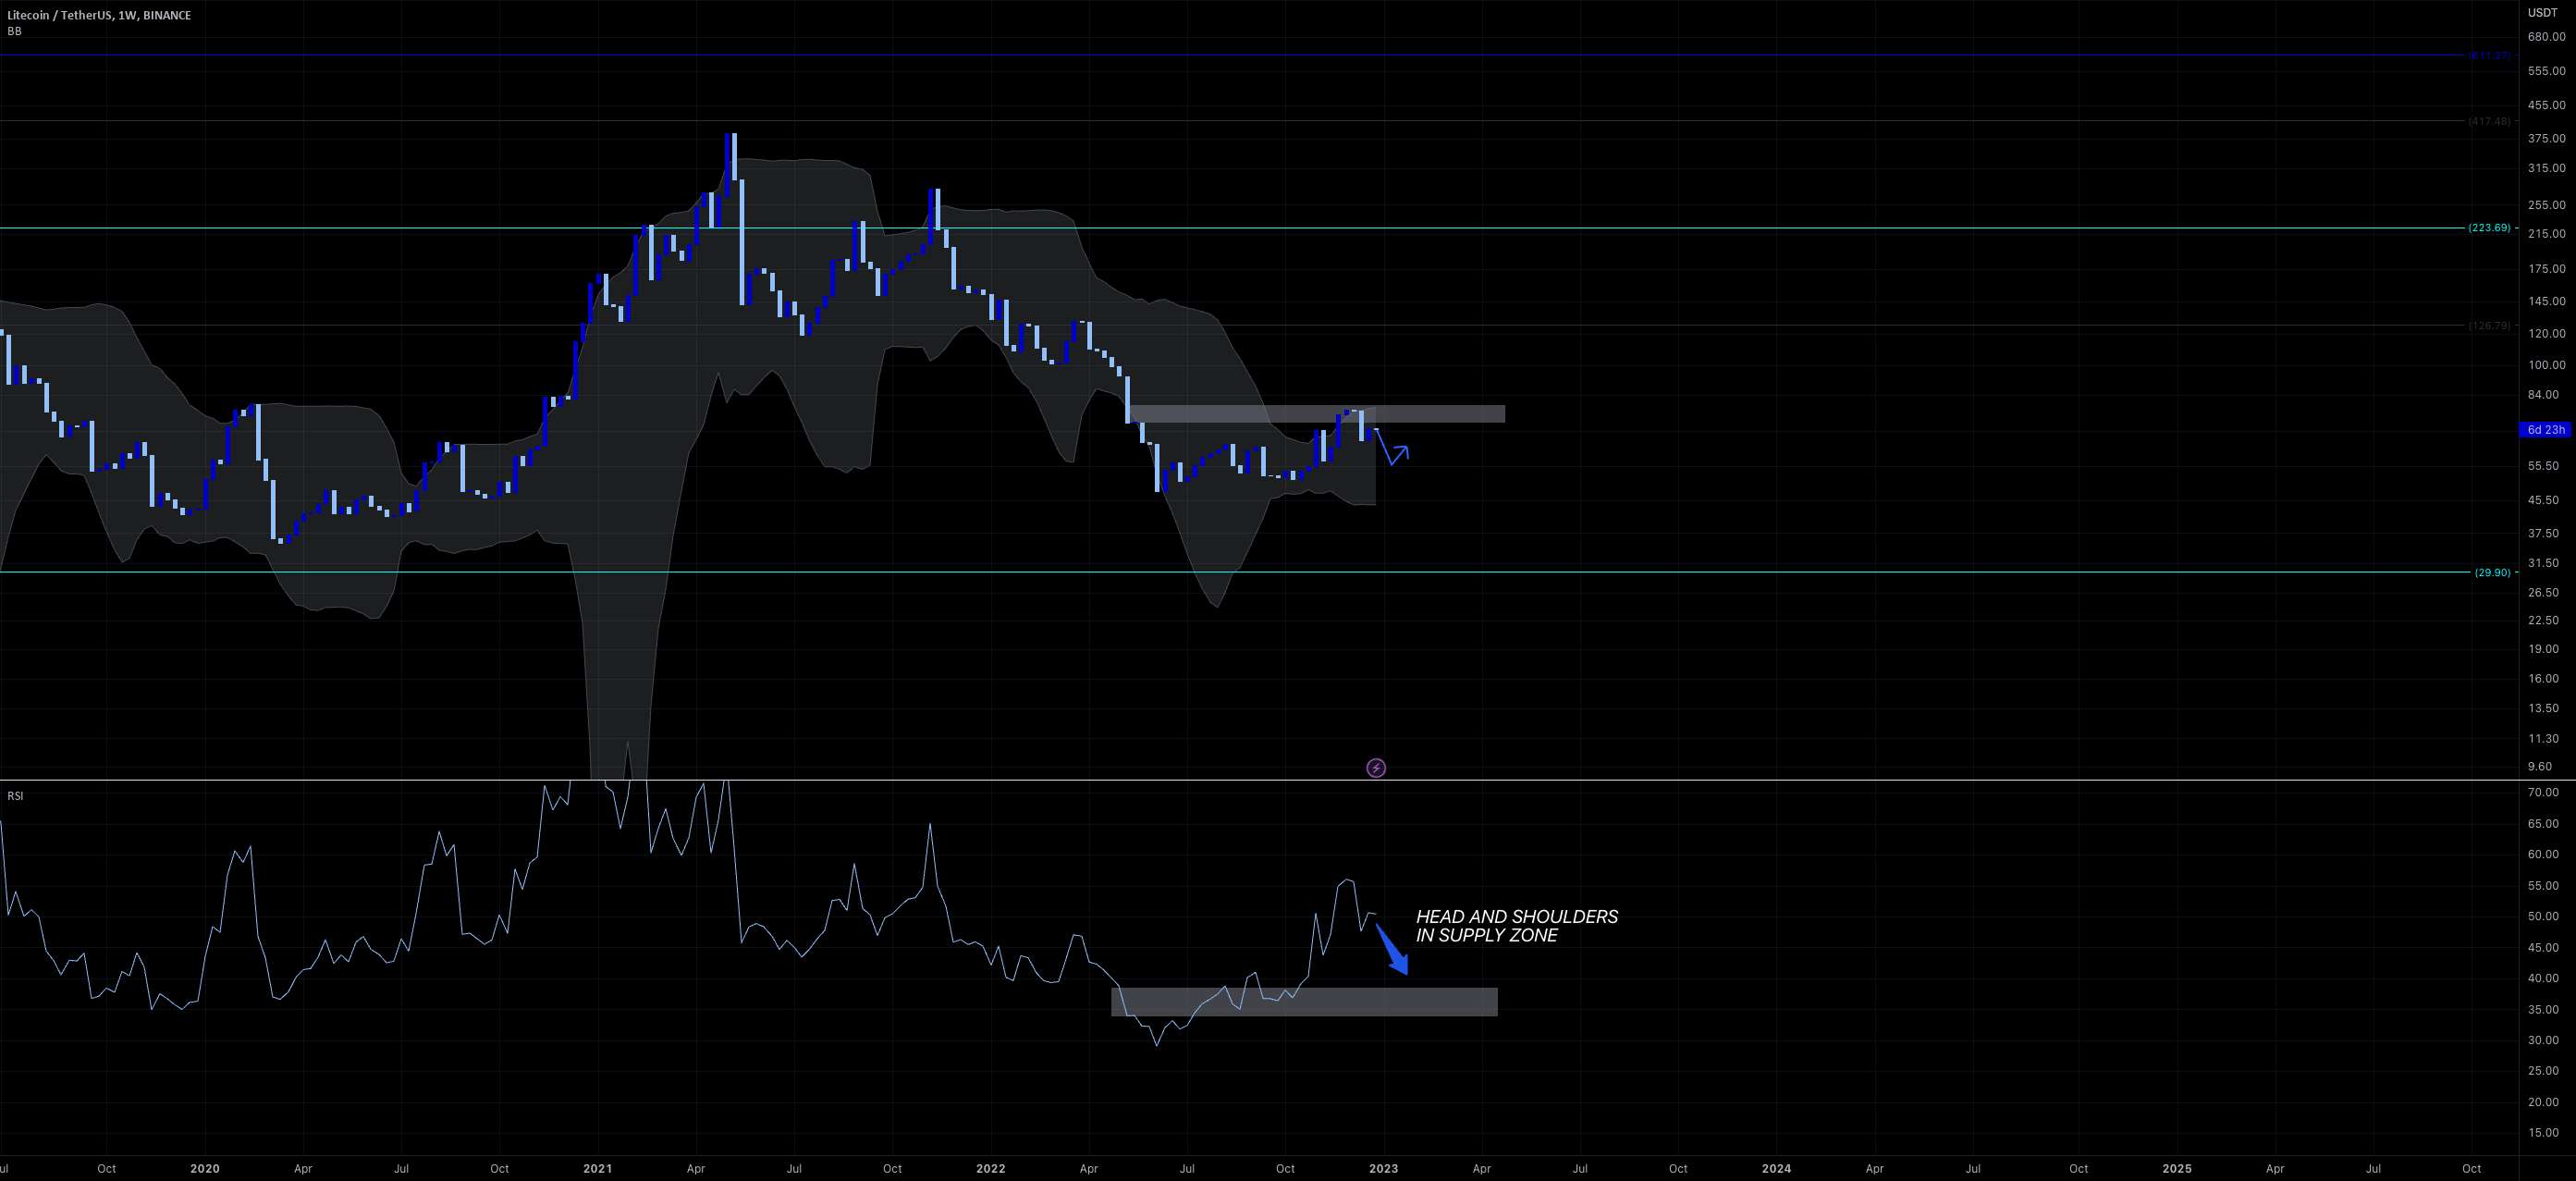Image resolution: width=2576 pixels, height=1181 pixels.
Task: Click the 2022 label on time axis
Action: click(x=990, y=1168)
